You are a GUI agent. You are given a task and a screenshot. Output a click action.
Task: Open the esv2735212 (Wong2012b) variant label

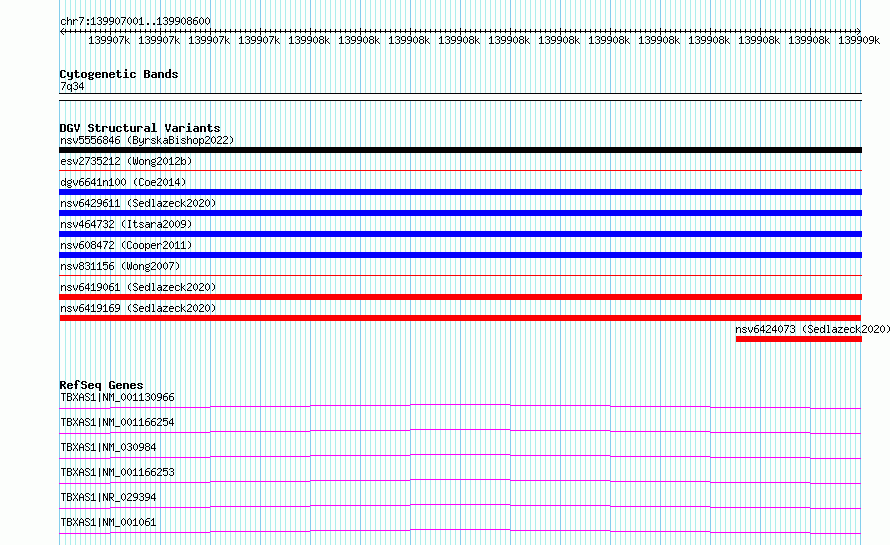126,161
